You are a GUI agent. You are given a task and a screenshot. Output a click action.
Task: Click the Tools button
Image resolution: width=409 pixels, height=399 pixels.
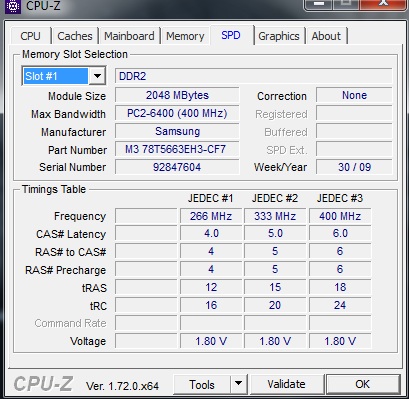pos(202,385)
